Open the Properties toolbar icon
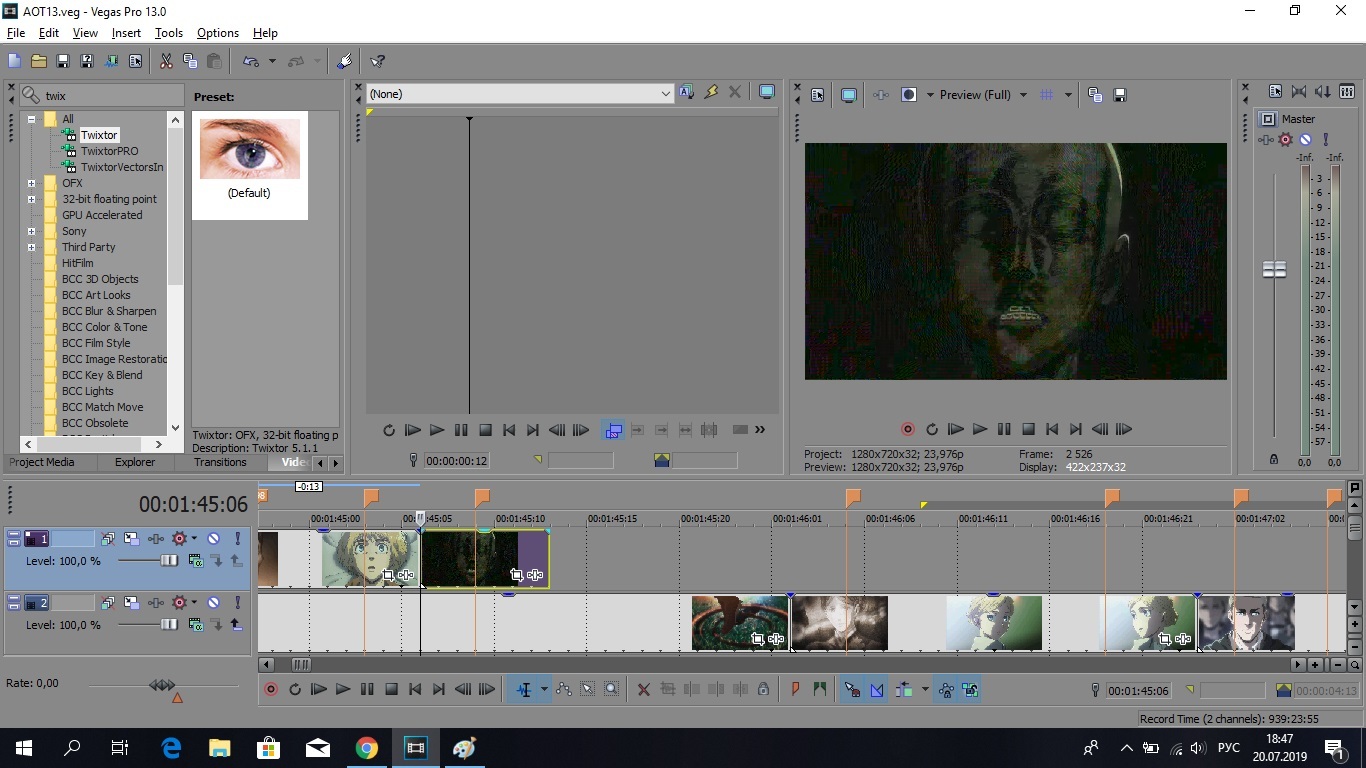Image resolution: width=1366 pixels, height=768 pixels. 135,61
